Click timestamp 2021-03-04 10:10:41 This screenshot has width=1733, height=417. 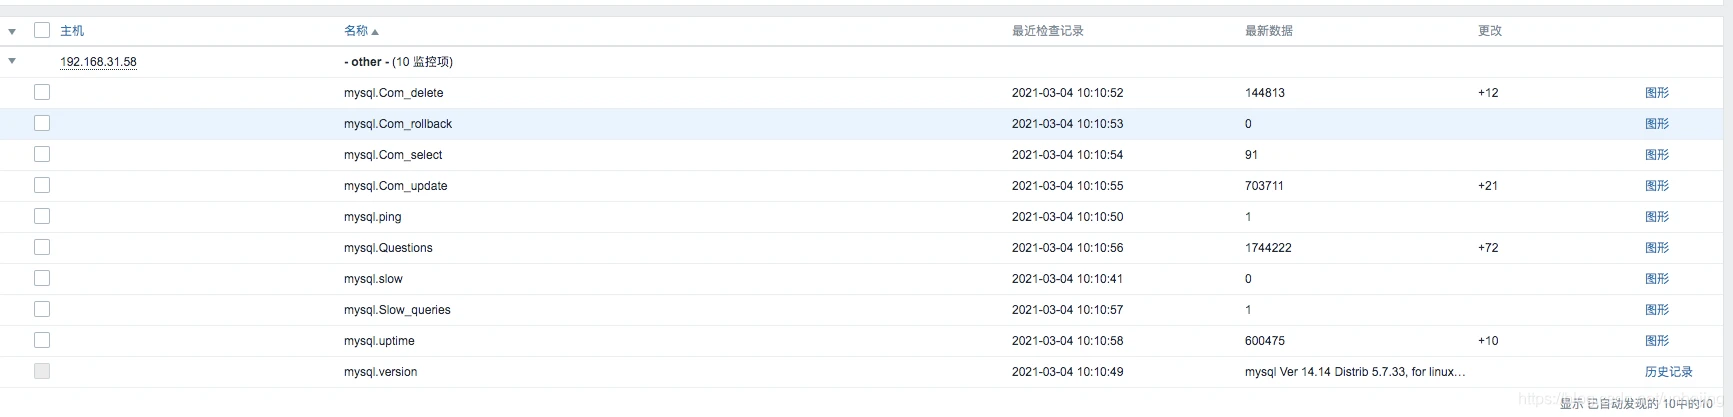[x=1067, y=279]
